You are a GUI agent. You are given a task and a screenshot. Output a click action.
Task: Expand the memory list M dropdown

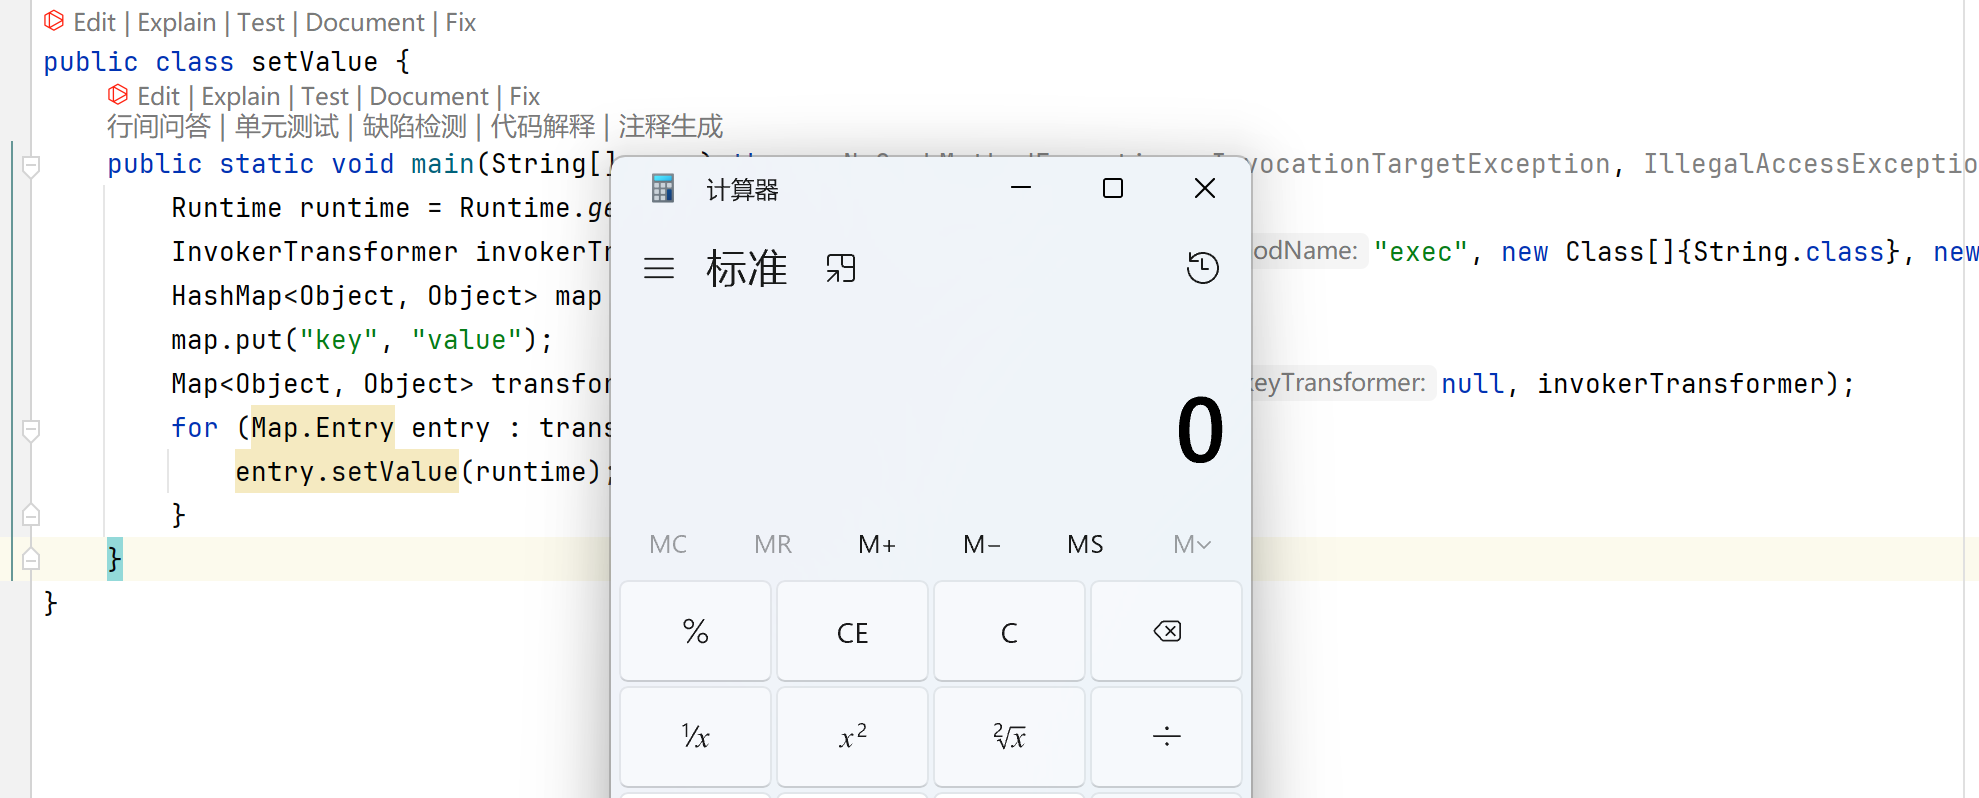1191,544
